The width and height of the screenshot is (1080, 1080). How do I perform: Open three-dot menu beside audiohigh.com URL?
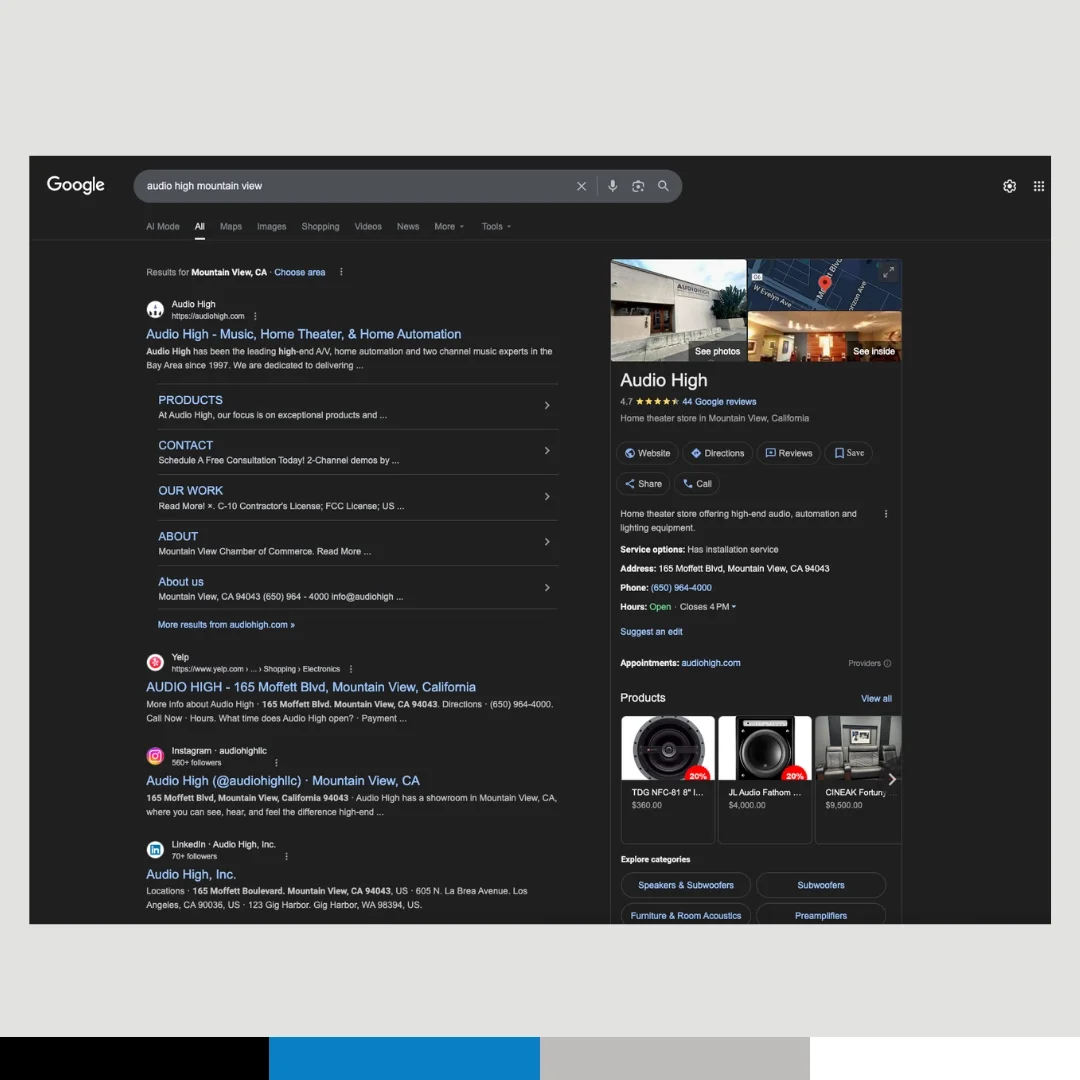(x=255, y=316)
